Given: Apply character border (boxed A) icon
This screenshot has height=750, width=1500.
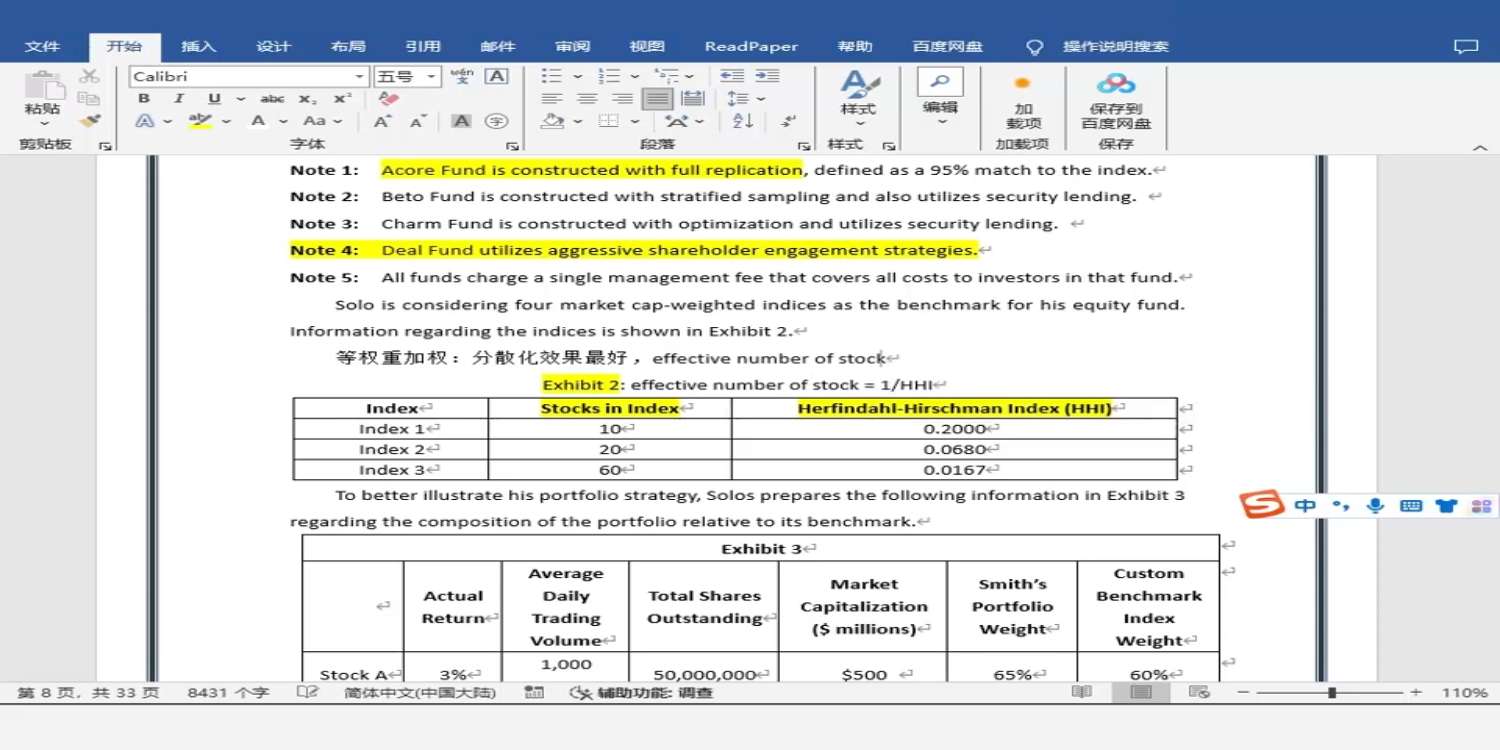Looking at the screenshot, I should coord(496,77).
